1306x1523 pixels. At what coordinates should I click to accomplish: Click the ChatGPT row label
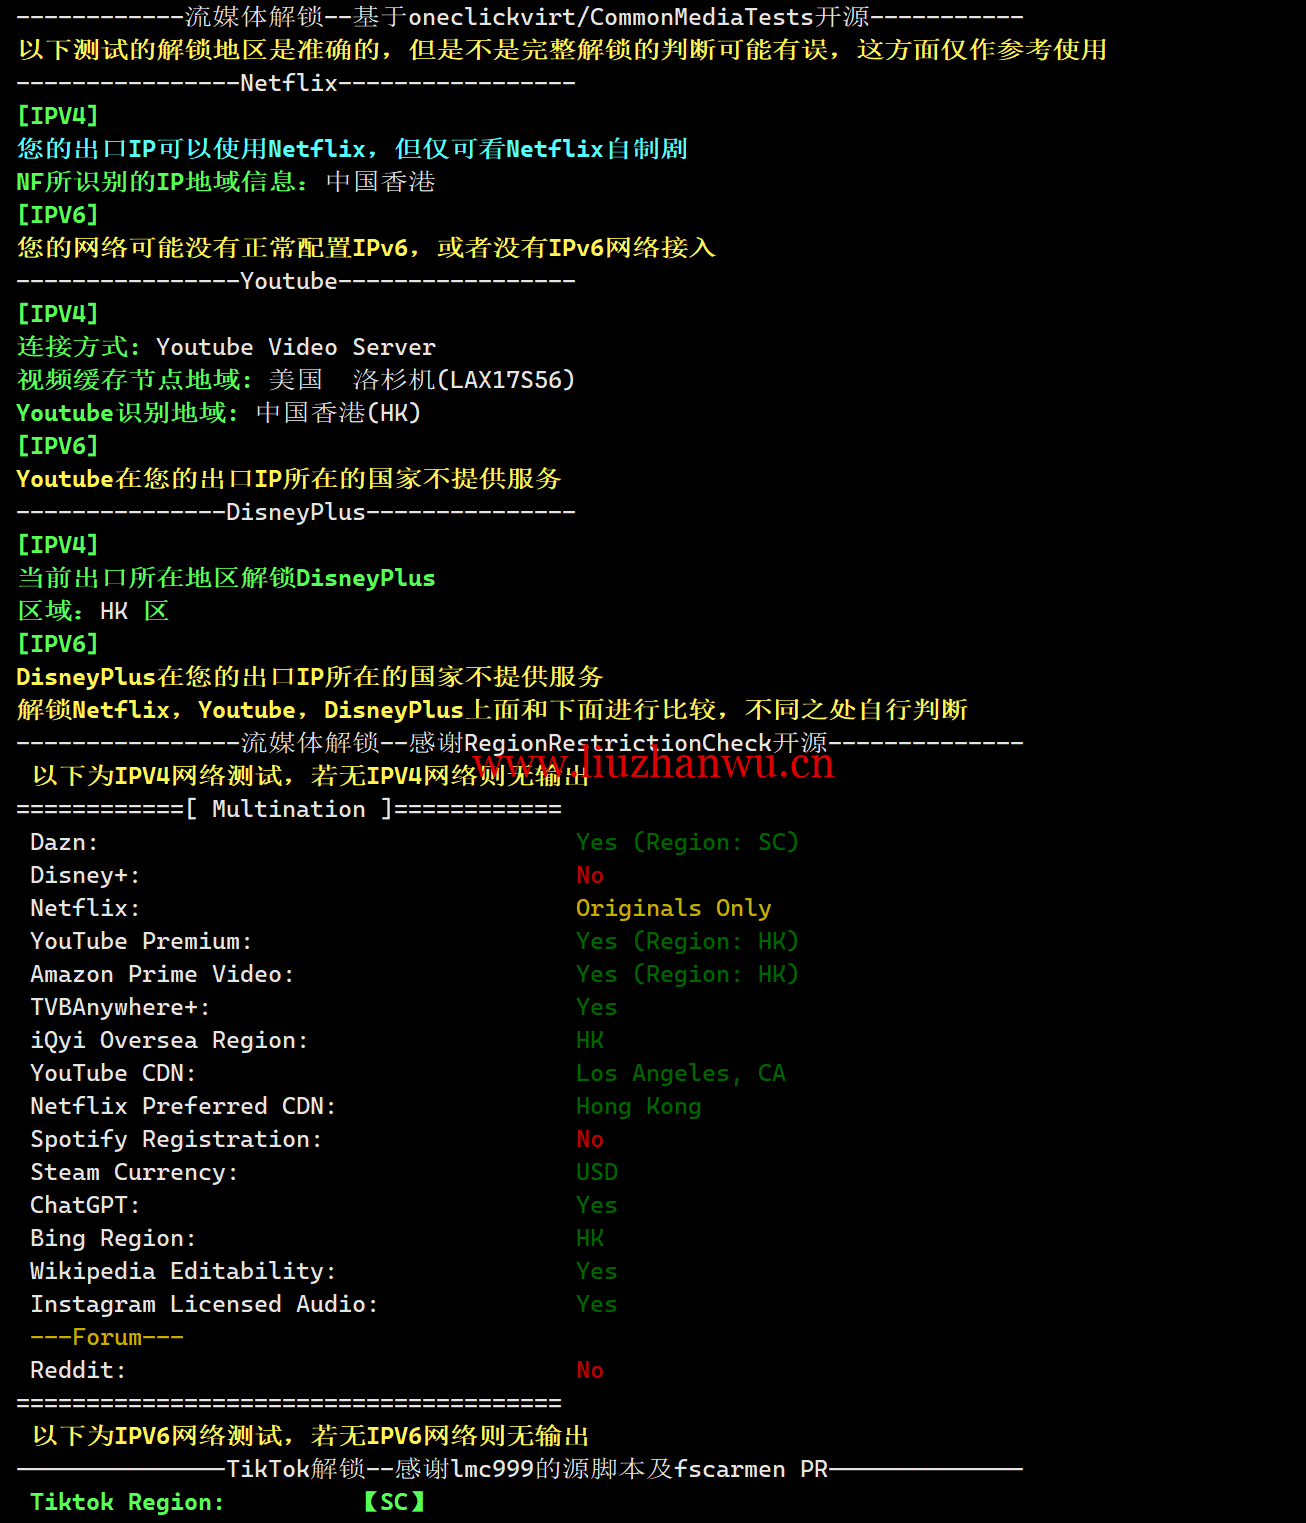coord(85,1205)
